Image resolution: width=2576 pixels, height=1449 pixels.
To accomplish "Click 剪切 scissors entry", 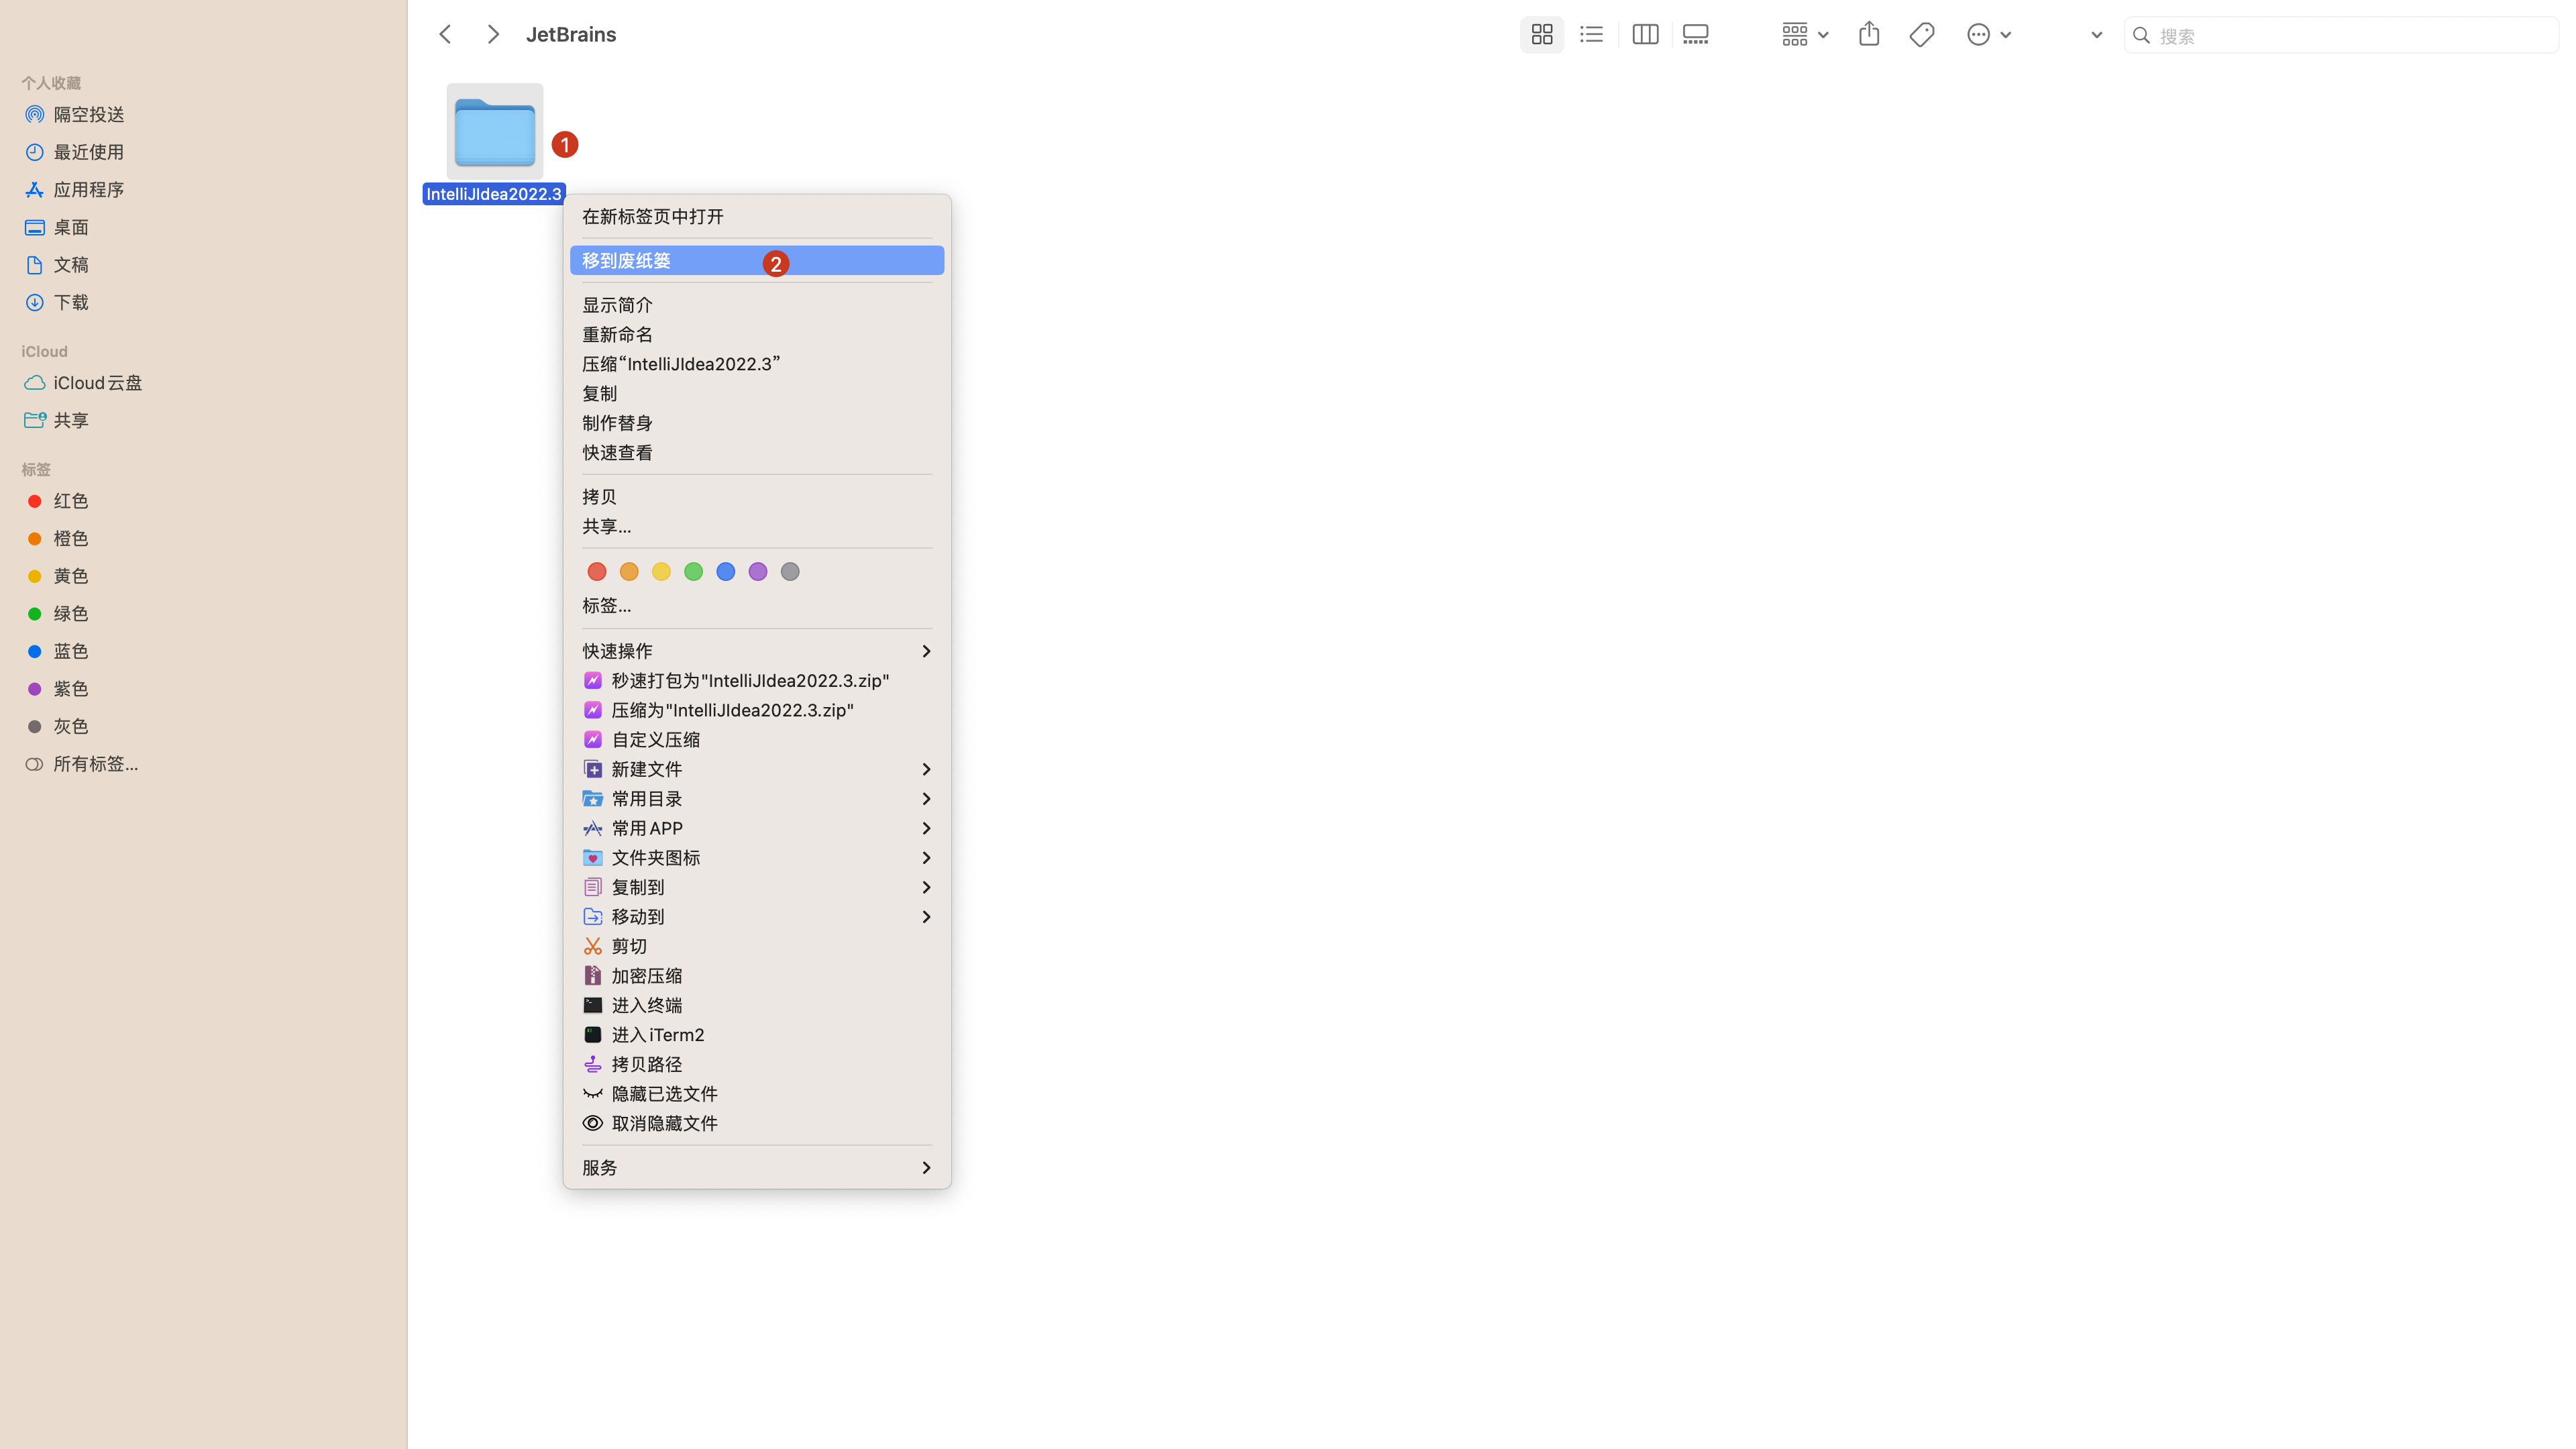I will point(757,946).
